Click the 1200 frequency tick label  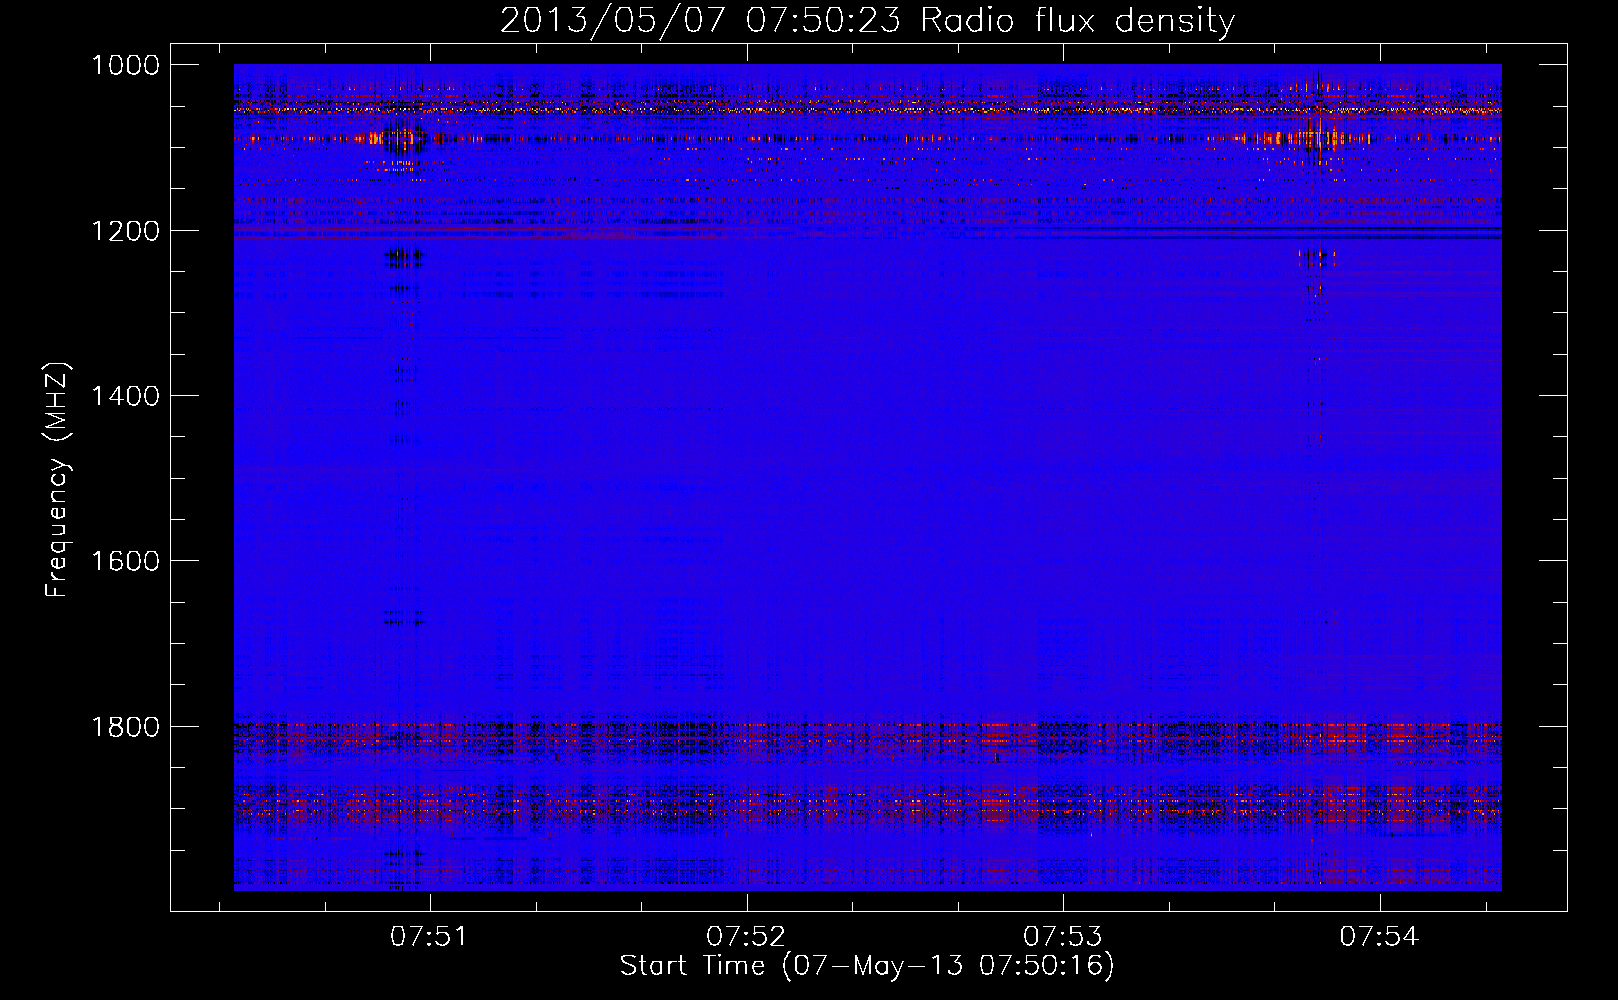[x=126, y=231]
